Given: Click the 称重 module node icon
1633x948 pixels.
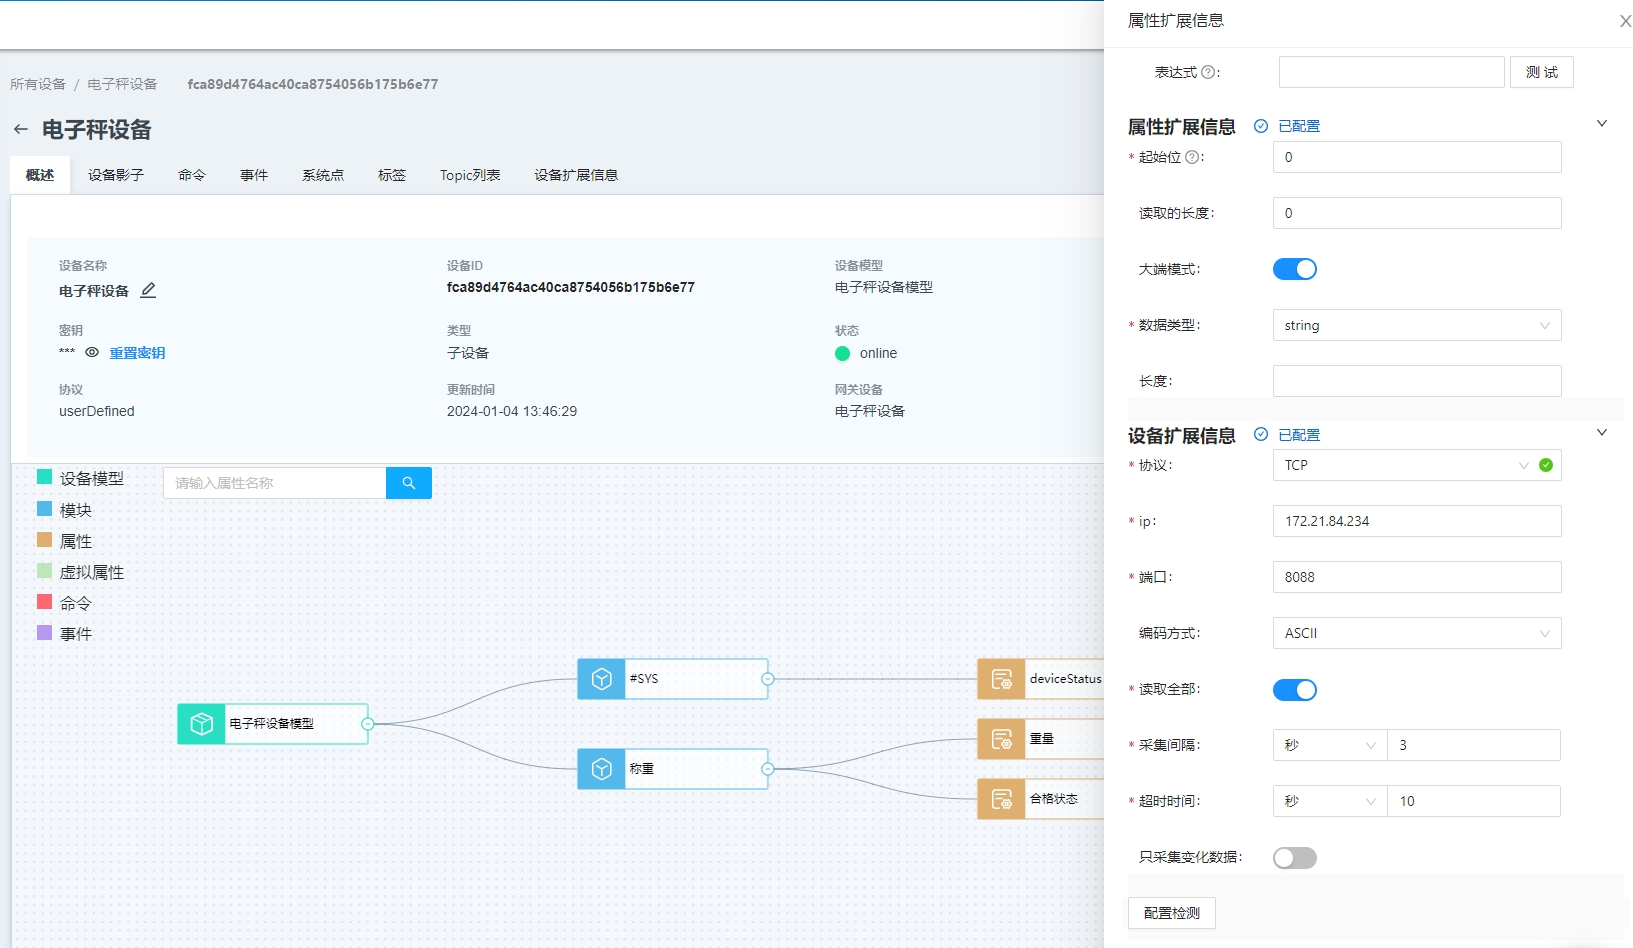Looking at the screenshot, I should [601, 769].
